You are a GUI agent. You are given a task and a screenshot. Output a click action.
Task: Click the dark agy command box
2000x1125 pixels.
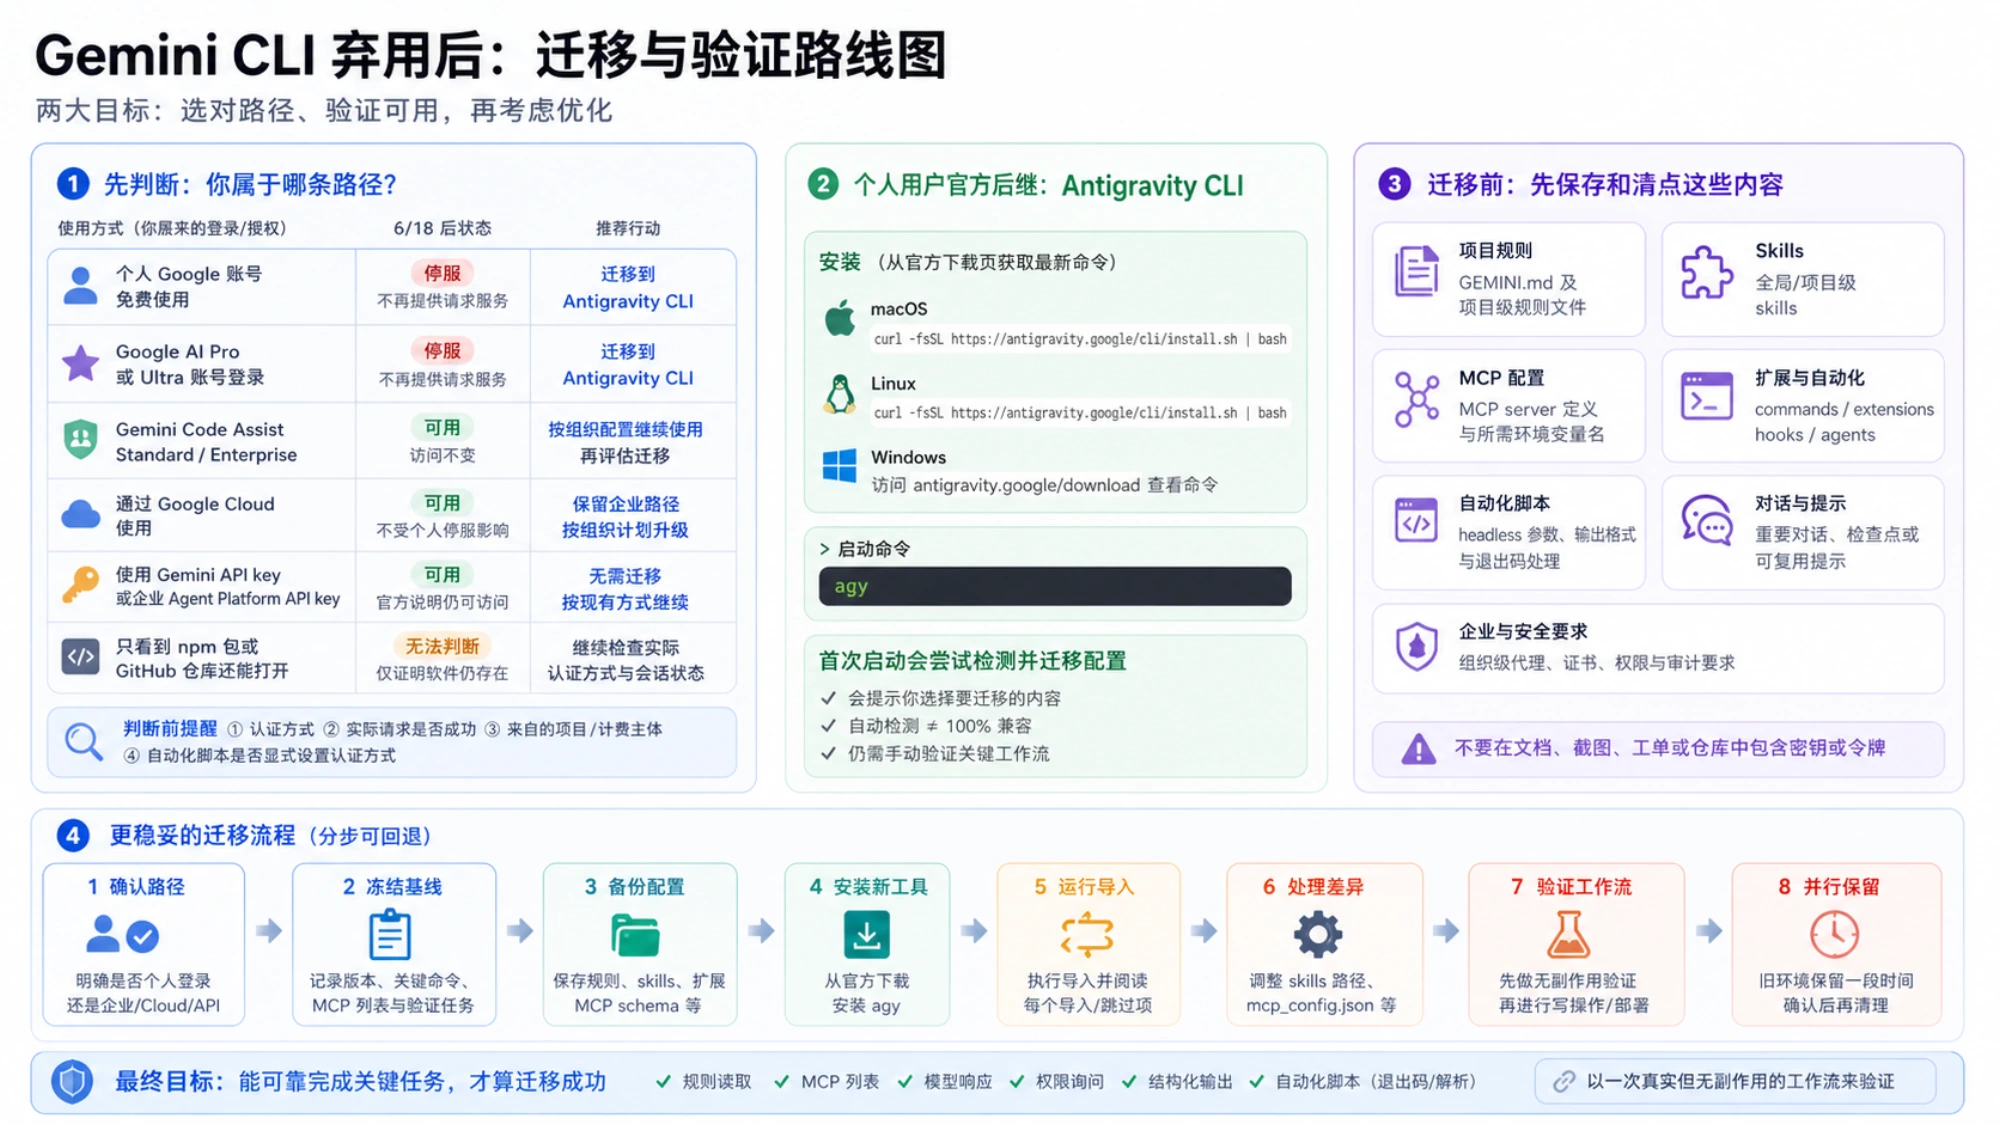tap(1055, 586)
